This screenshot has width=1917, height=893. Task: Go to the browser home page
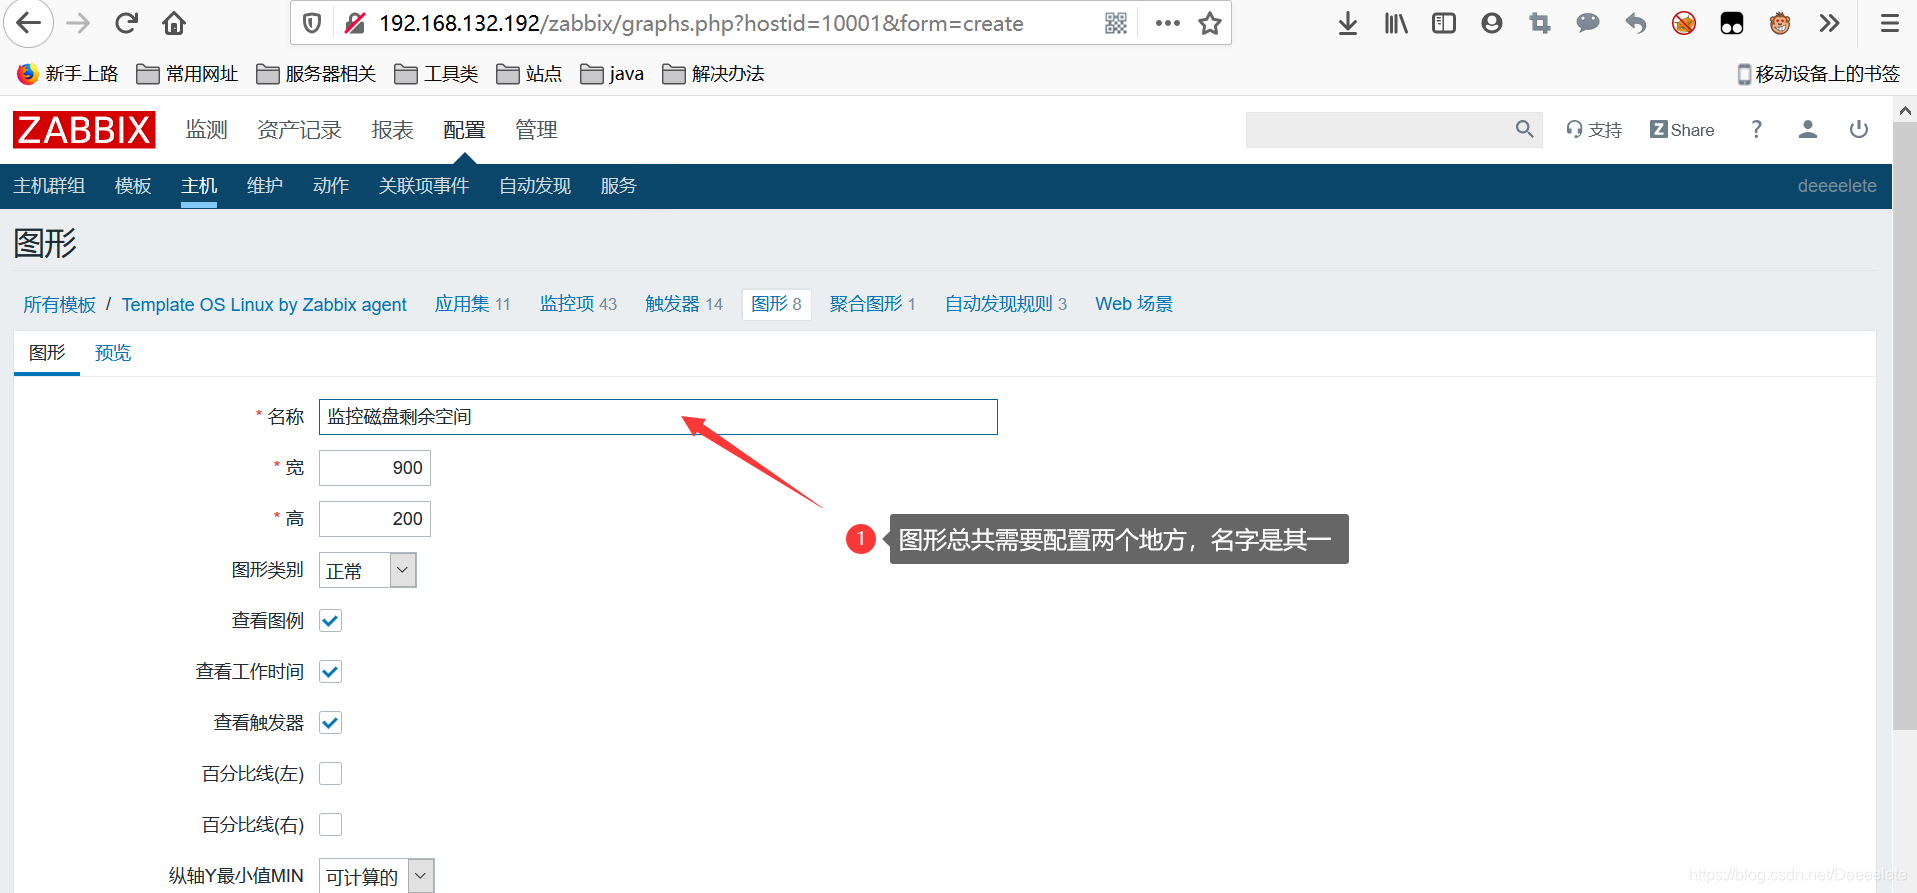click(x=174, y=23)
